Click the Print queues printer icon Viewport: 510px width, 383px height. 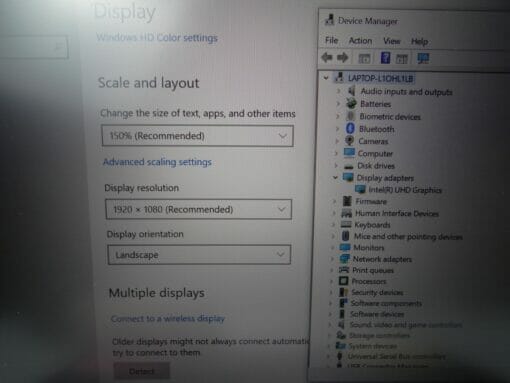coord(344,270)
